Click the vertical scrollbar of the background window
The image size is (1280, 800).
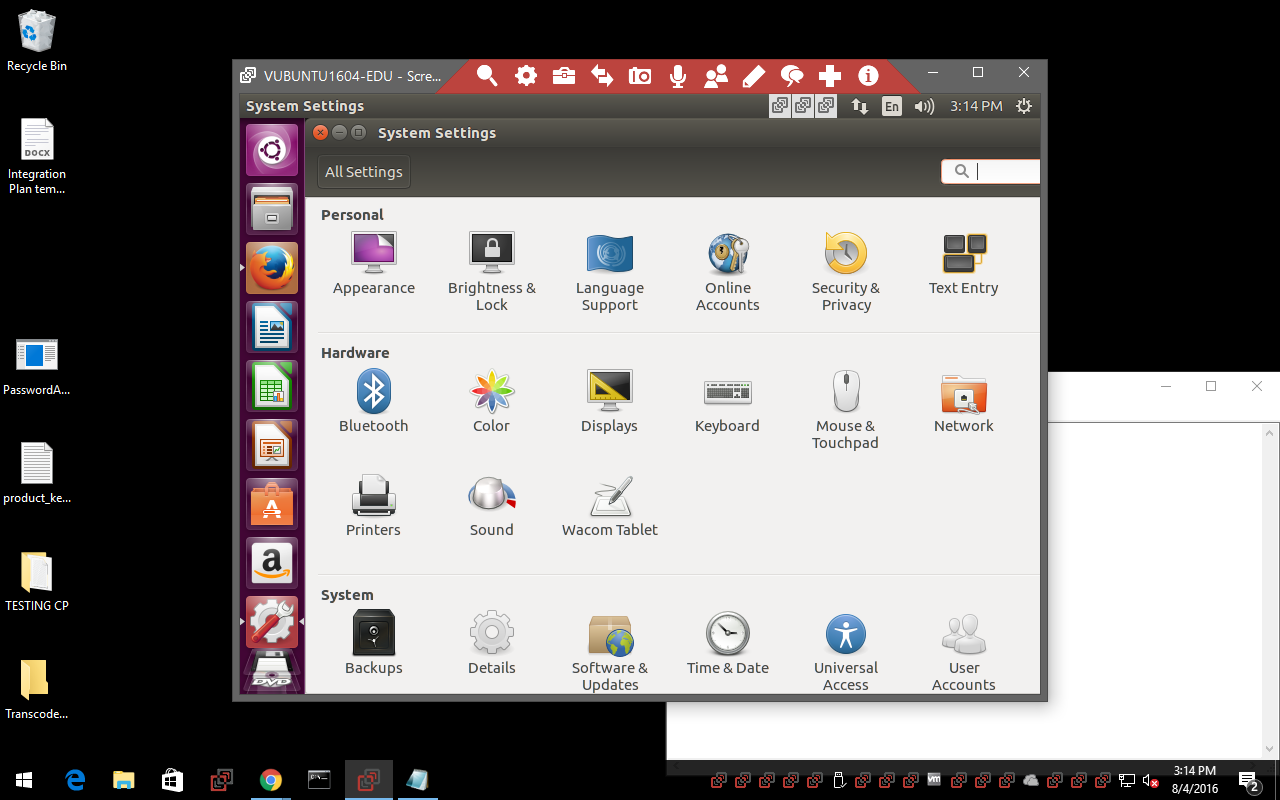click(x=1271, y=590)
